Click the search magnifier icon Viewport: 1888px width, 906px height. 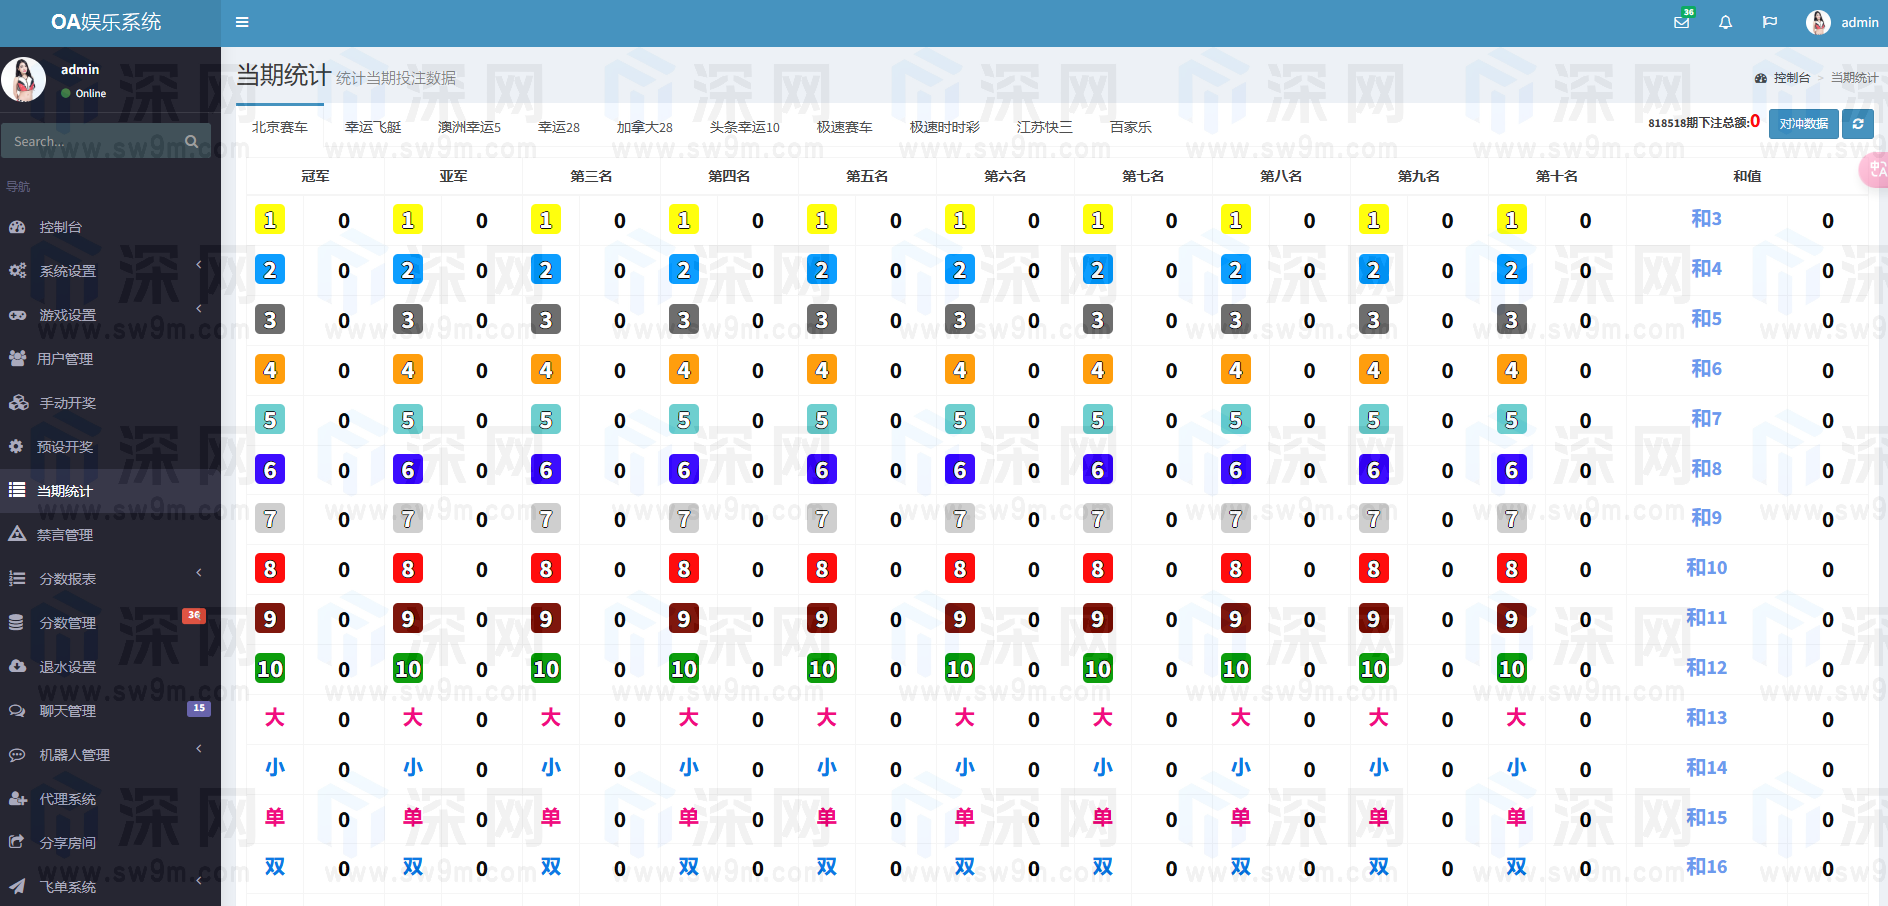point(192,141)
